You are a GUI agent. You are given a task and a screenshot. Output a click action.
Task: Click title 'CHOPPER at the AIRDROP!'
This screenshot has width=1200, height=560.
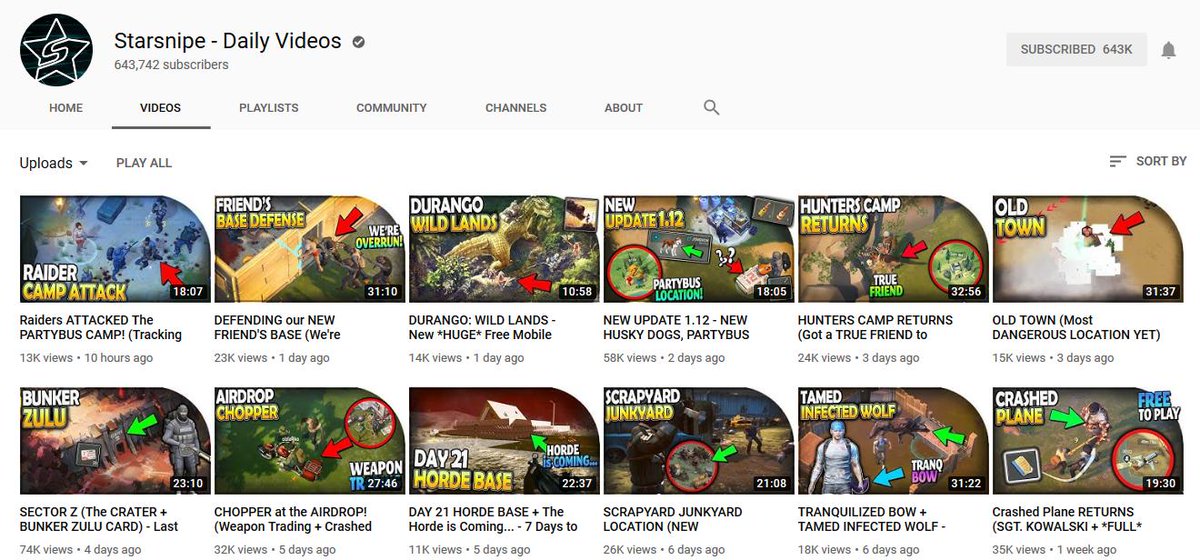pos(293,519)
